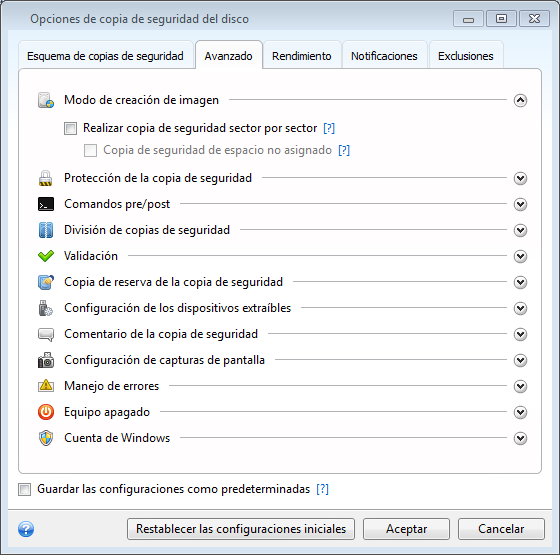Click the terminal icon for Comandos pre/post

[x=46, y=204]
